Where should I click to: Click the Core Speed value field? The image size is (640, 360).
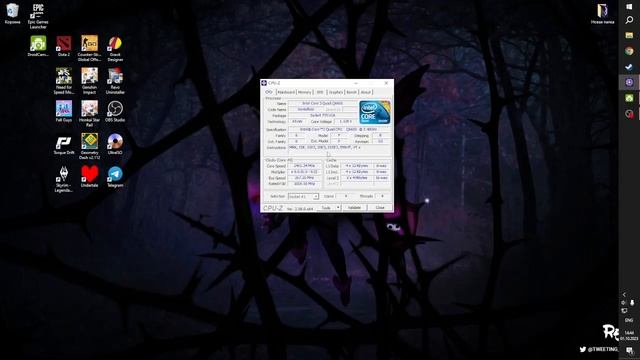click(x=304, y=166)
